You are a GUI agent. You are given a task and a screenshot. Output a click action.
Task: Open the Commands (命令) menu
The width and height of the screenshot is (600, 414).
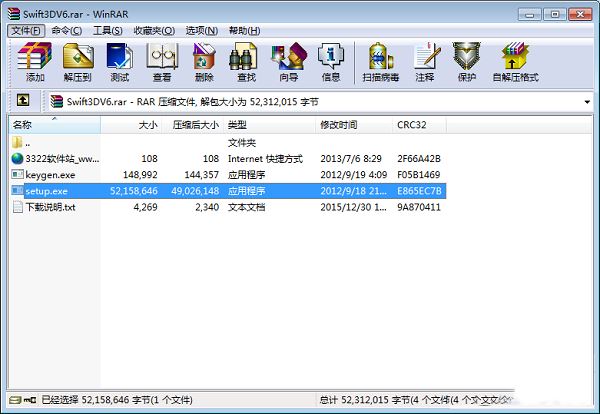67,31
